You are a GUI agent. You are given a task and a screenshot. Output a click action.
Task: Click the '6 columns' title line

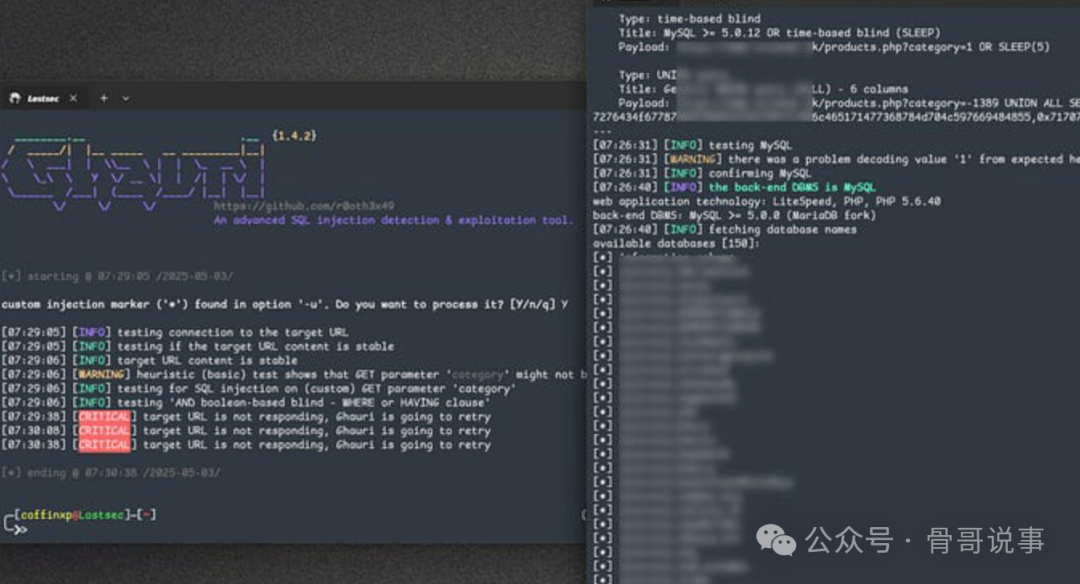click(763, 90)
